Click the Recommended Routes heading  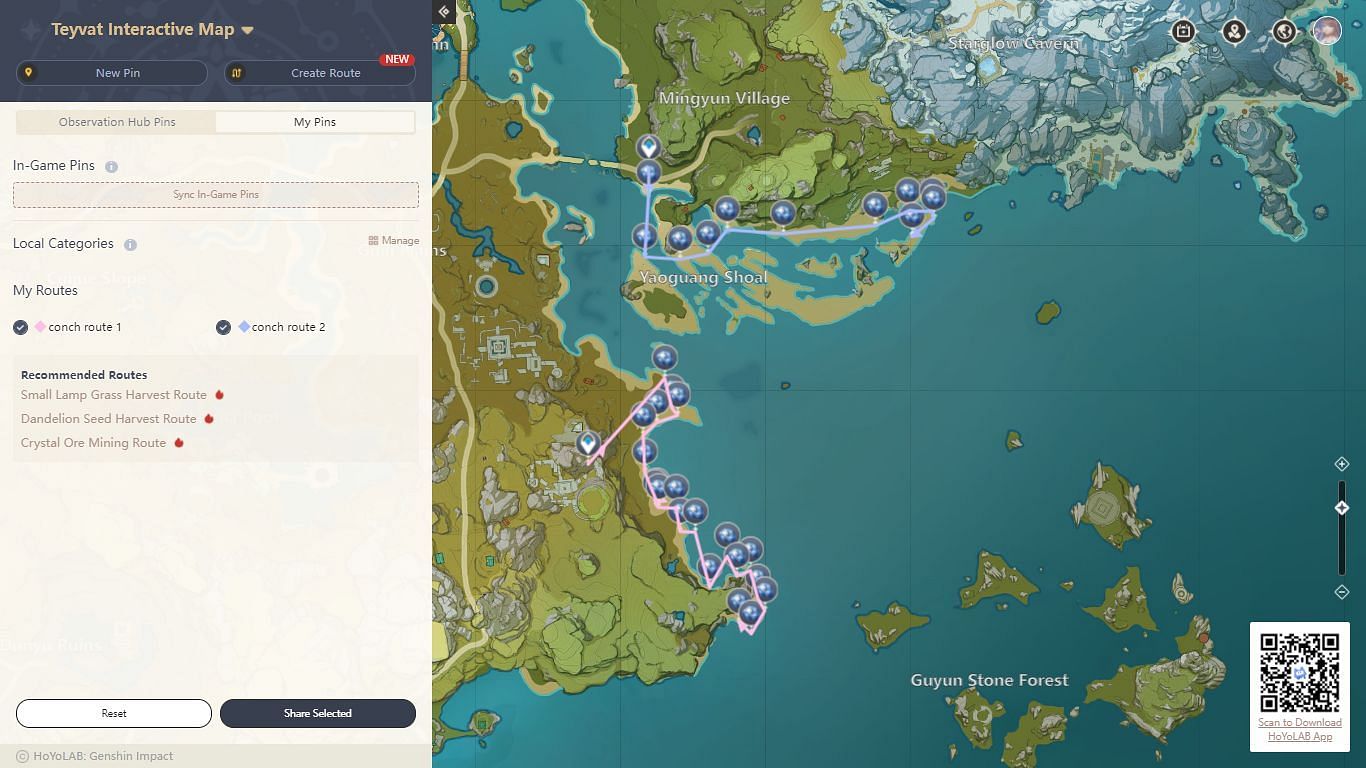84,375
